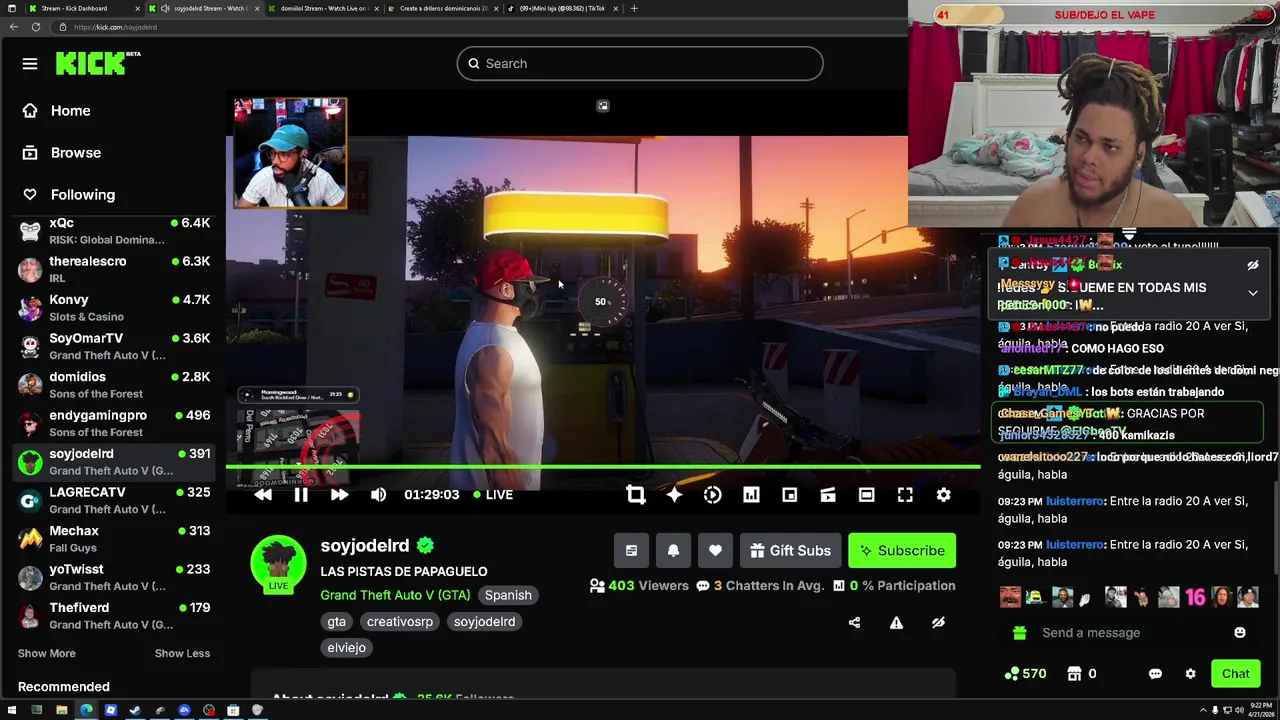Open the emoji picker in chat
Viewport: 1280px width, 720px height.
(1240, 633)
